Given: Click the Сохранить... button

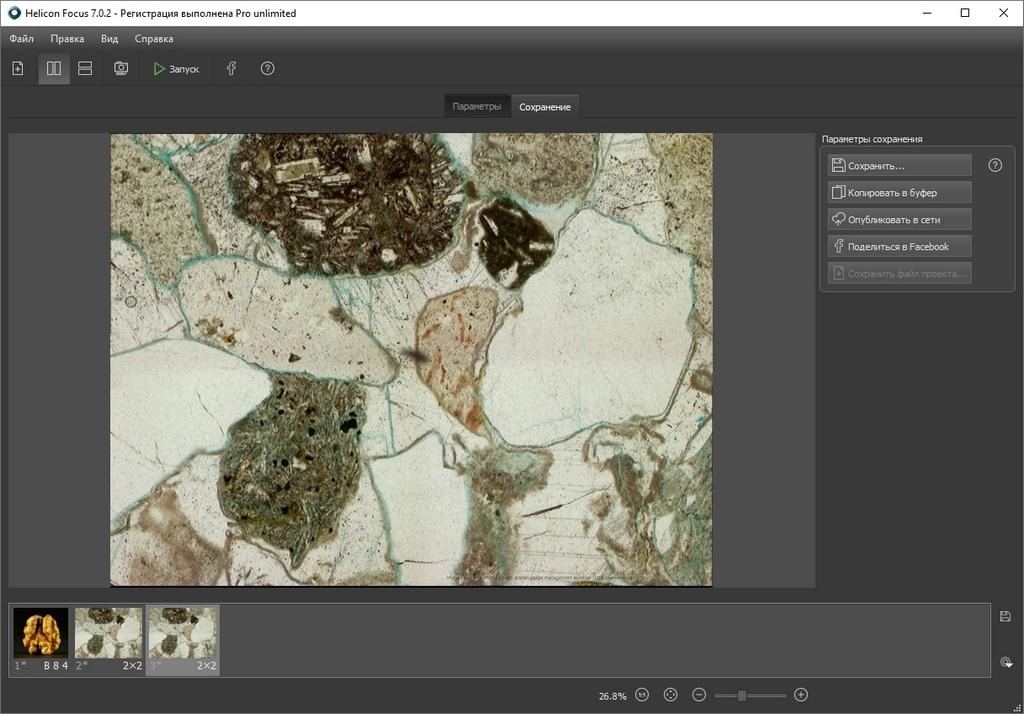Looking at the screenshot, I should pyautogui.click(x=899, y=166).
